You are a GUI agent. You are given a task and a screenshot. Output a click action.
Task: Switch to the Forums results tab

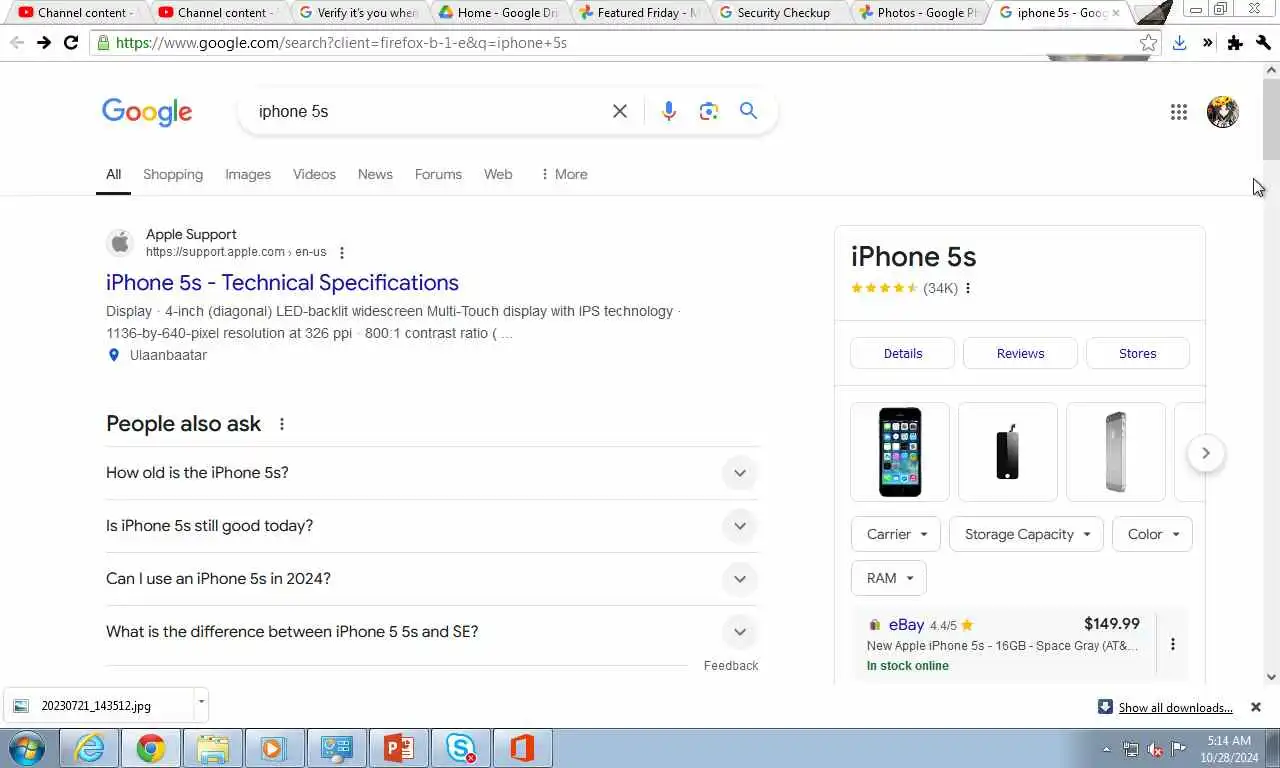[438, 174]
